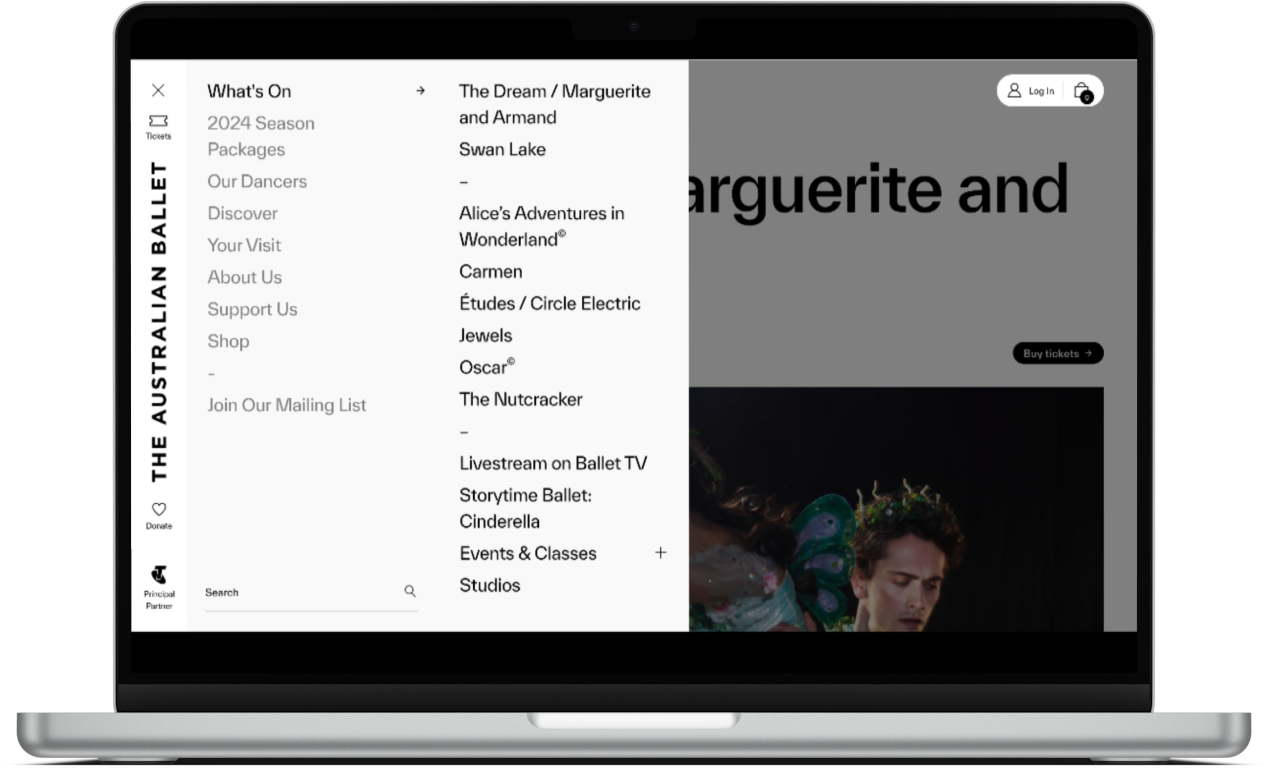Select What's On menu item
The width and height of the screenshot is (1268, 768).
pos(249,91)
